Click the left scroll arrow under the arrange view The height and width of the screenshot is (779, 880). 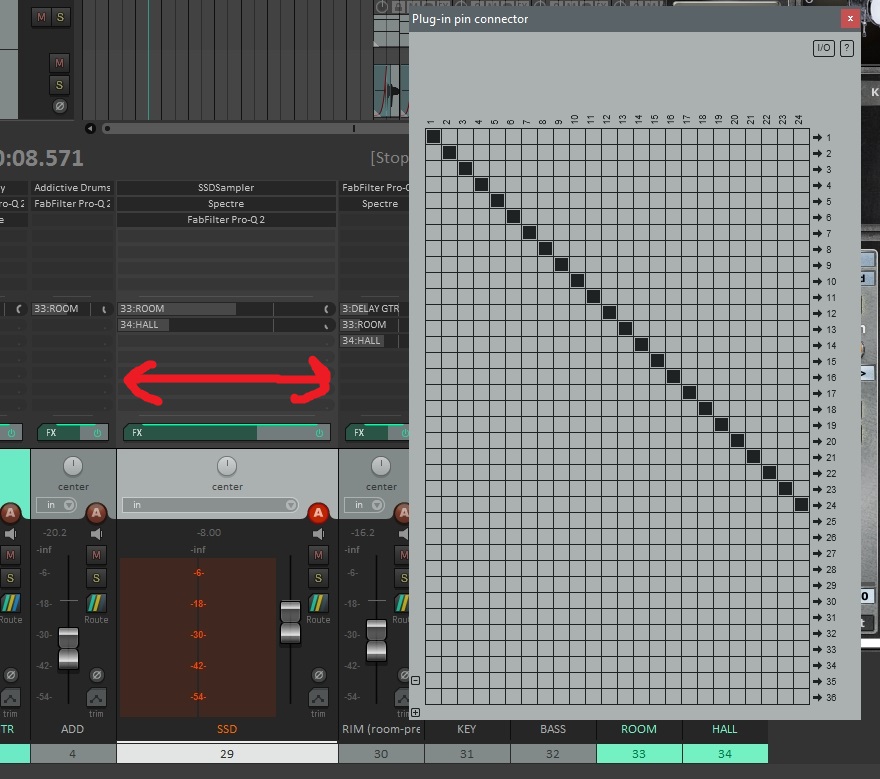[x=90, y=129]
